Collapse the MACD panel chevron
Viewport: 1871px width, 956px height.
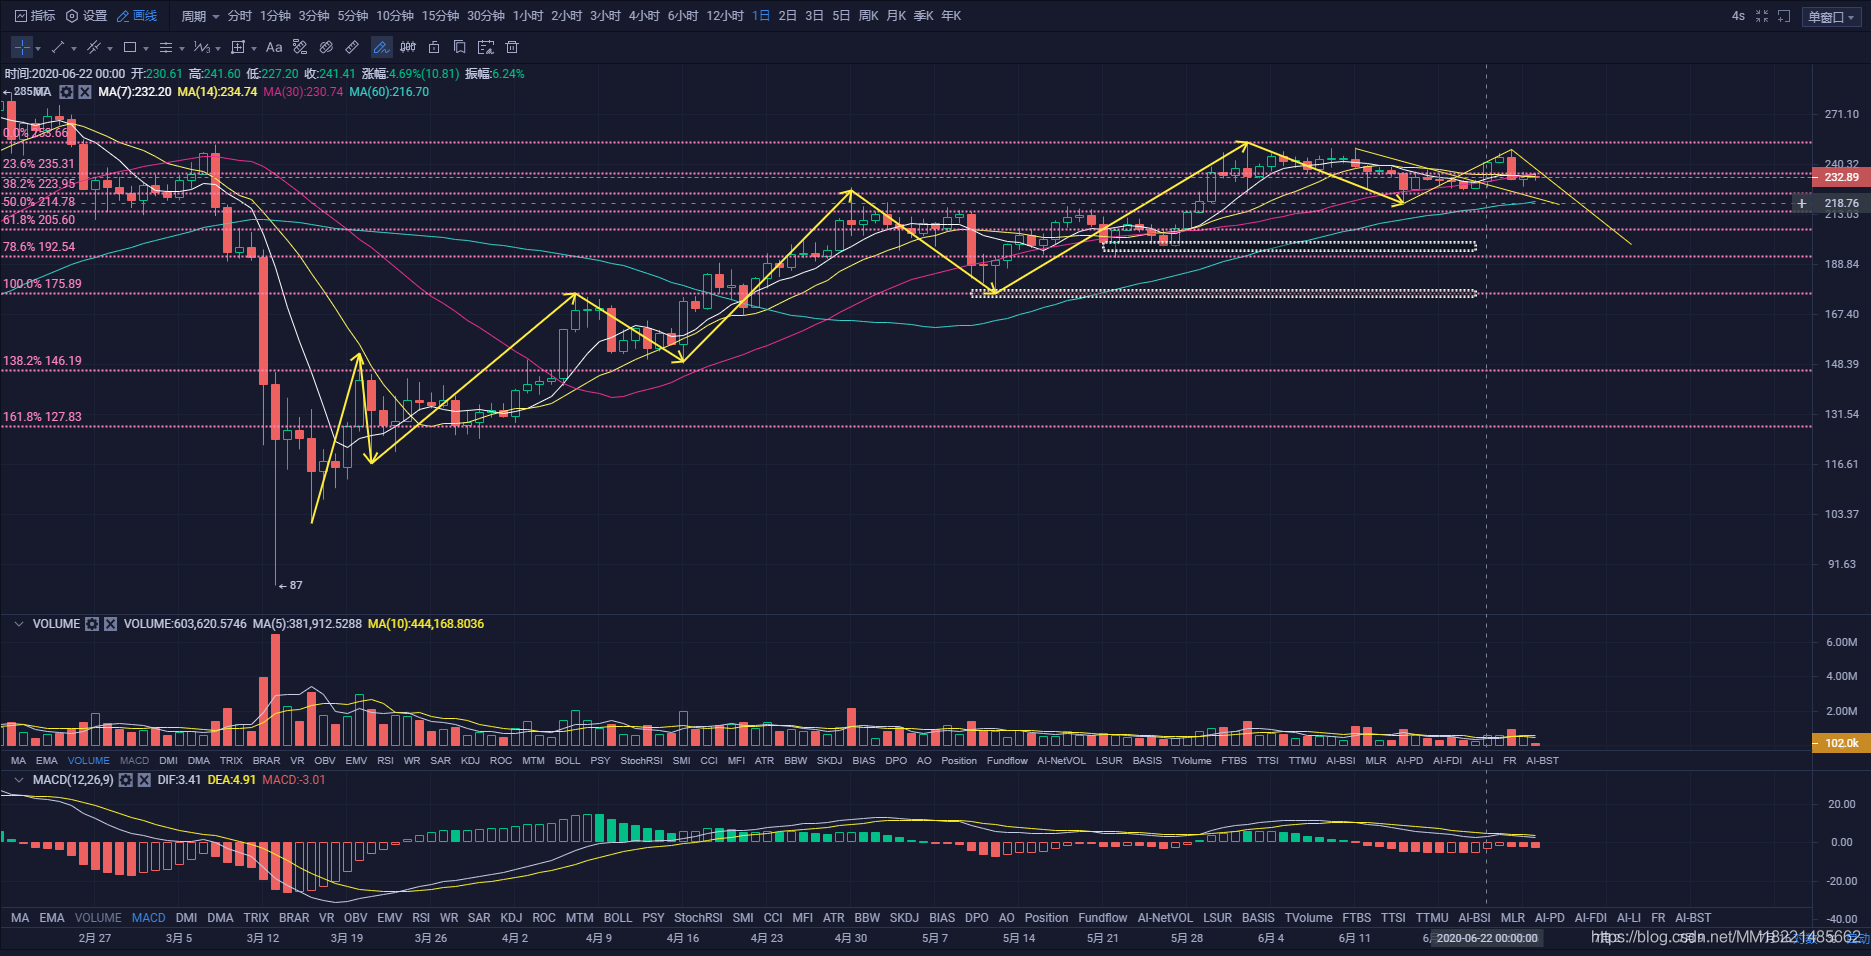click(x=18, y=780)
